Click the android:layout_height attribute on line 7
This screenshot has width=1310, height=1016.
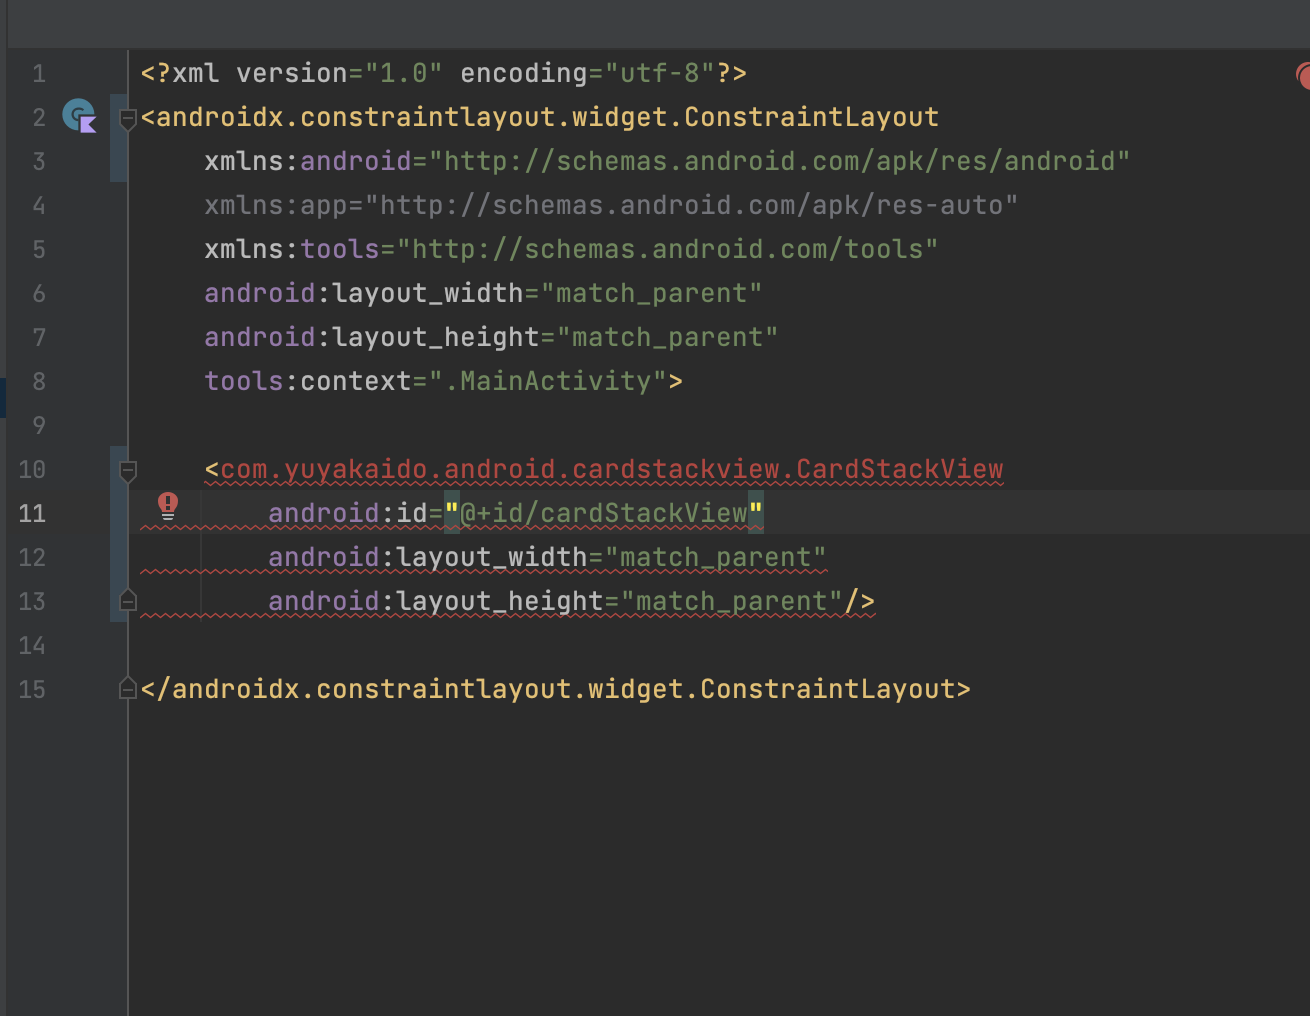tap(491, 337)
